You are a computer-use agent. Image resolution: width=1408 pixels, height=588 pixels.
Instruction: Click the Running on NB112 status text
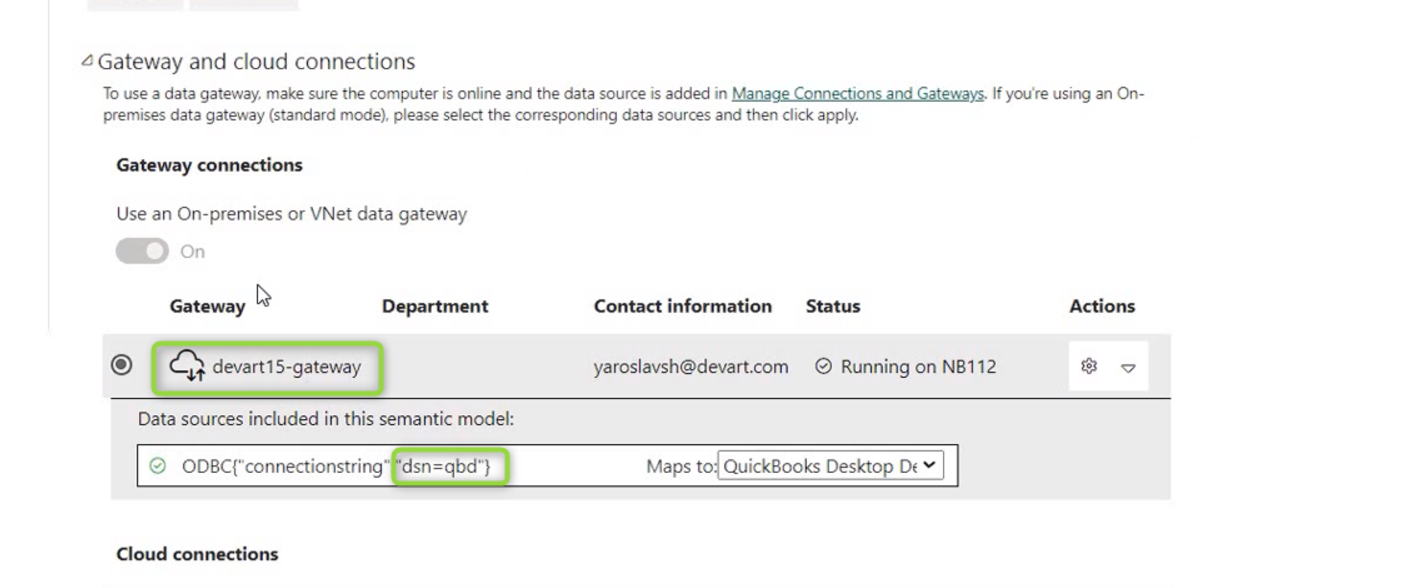[x=918, y=367]
